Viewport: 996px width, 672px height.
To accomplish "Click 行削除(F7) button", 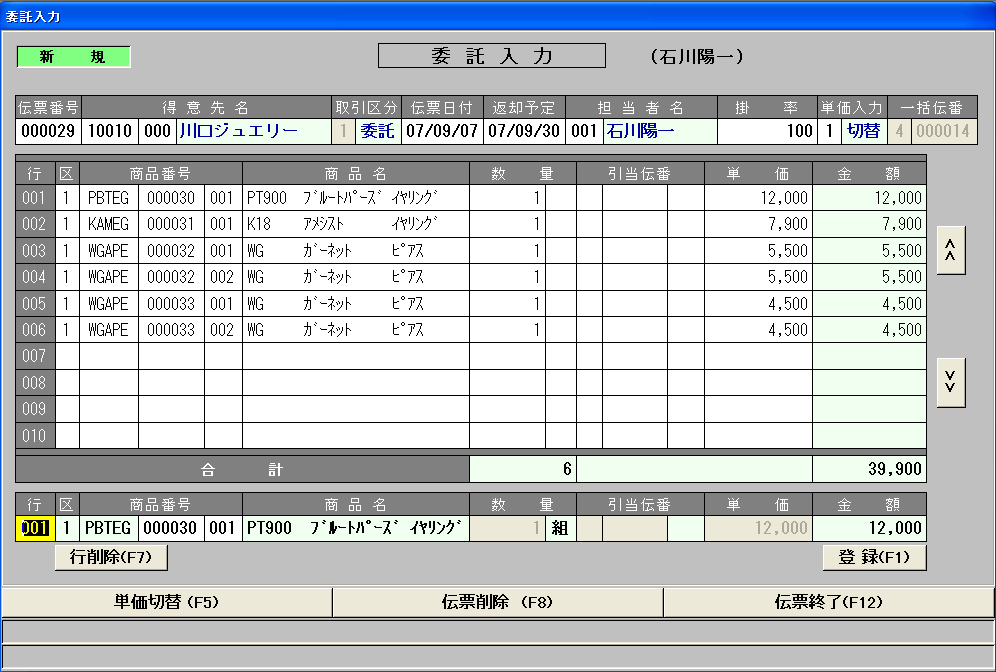I will click(x=111, y=557).
